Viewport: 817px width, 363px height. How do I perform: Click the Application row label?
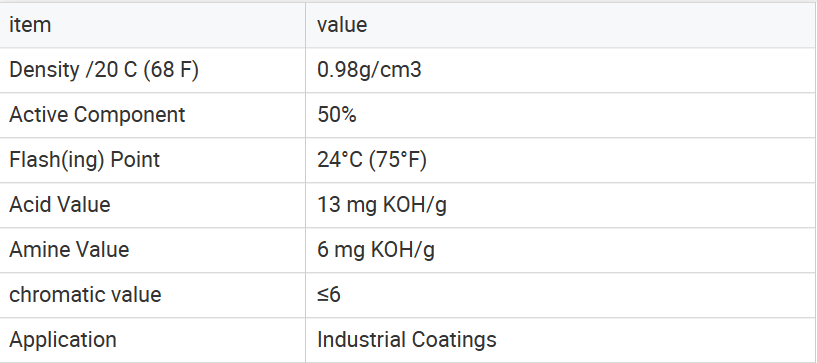click(x=63, y=340)
